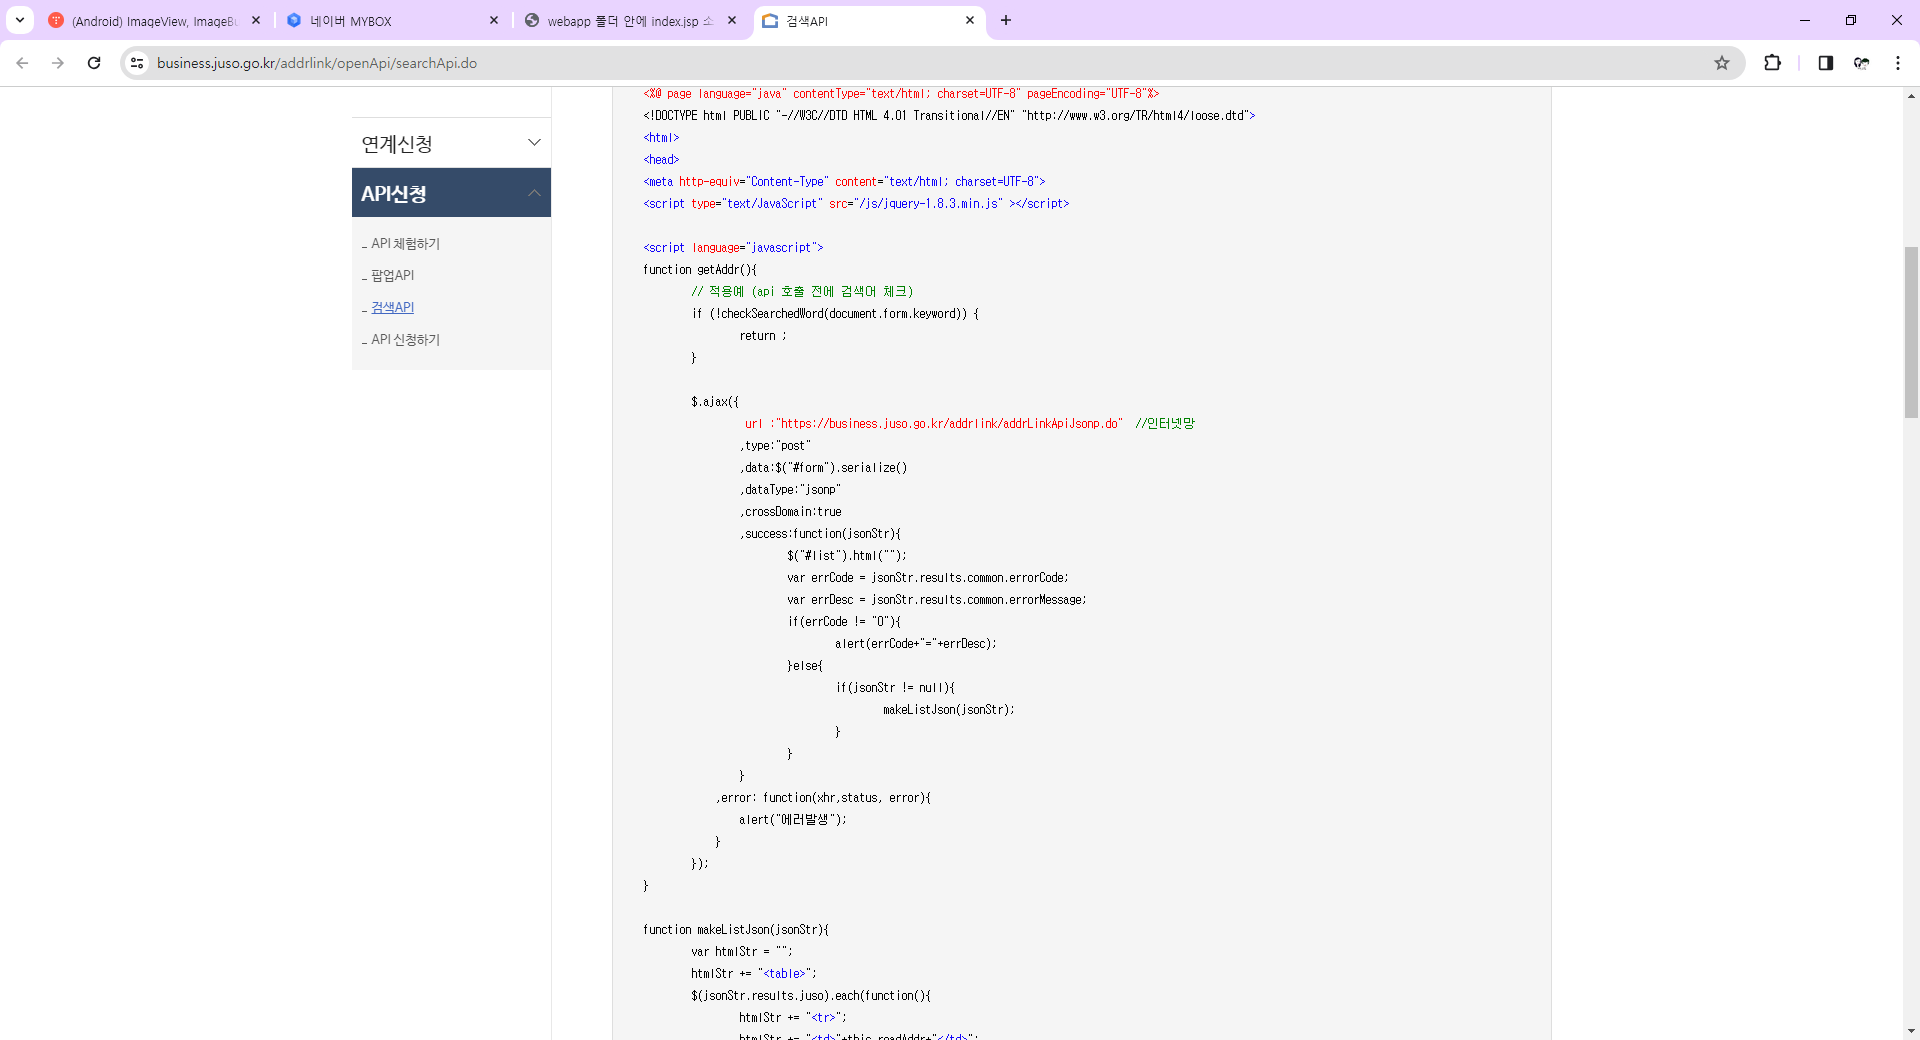
Task: Click the addrLinkApiJsonp.do URL text
Action: click(950, 424)
